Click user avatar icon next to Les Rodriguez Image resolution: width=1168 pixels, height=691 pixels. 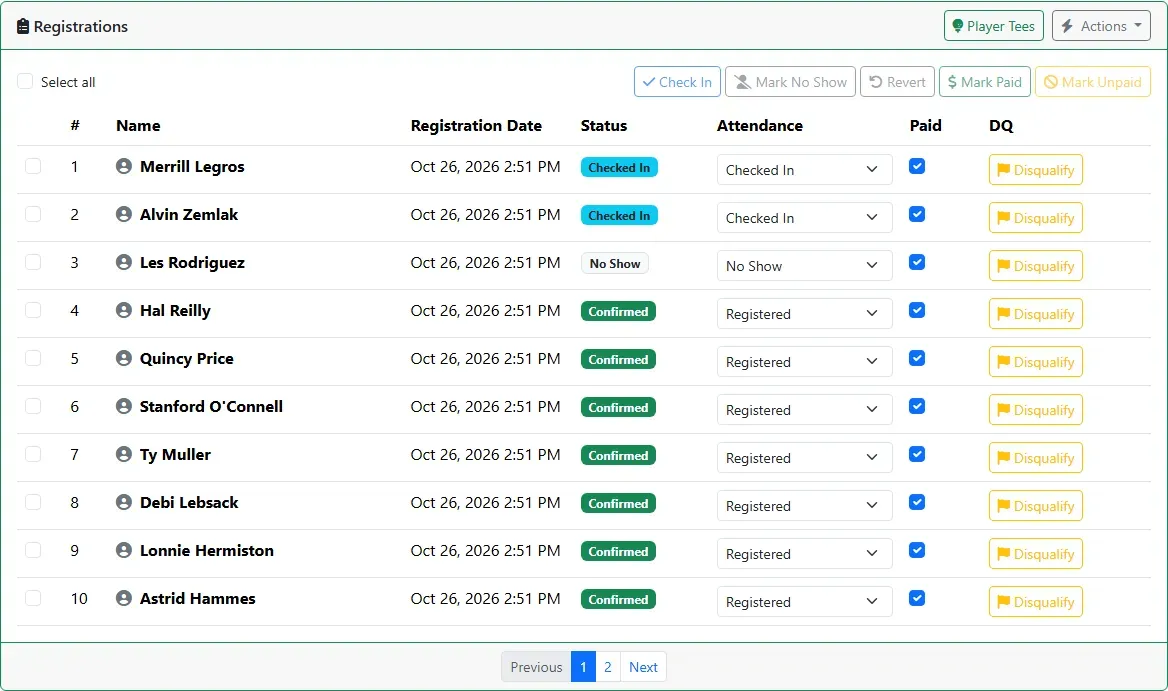click(124, 262)
